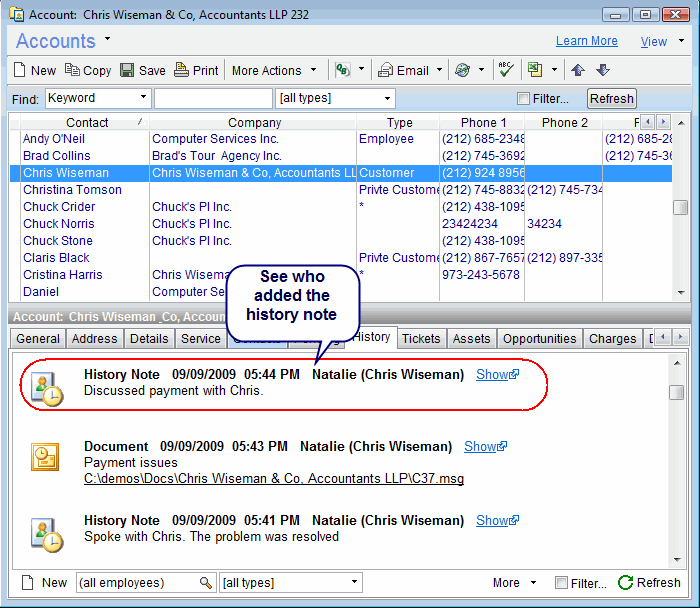Click the Print icon in toolbar
Screen dimensions: 700x608
pos(181,71)
